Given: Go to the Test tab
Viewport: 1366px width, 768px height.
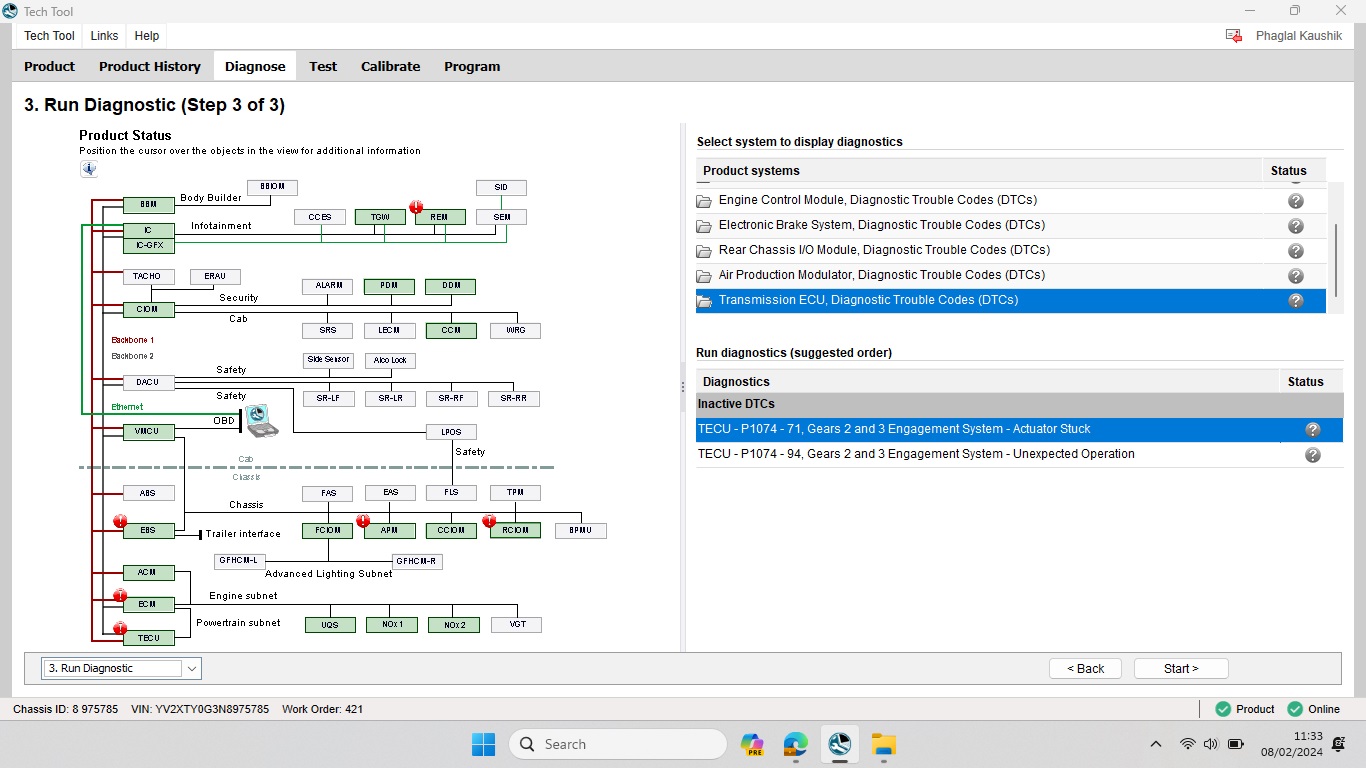Looking at the screenshot, I should pos(323,67).
